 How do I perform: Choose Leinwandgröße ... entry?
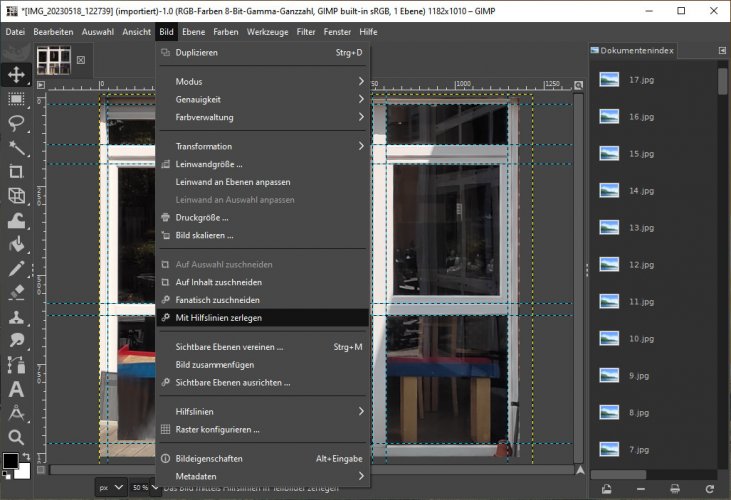tap(263, 164)
